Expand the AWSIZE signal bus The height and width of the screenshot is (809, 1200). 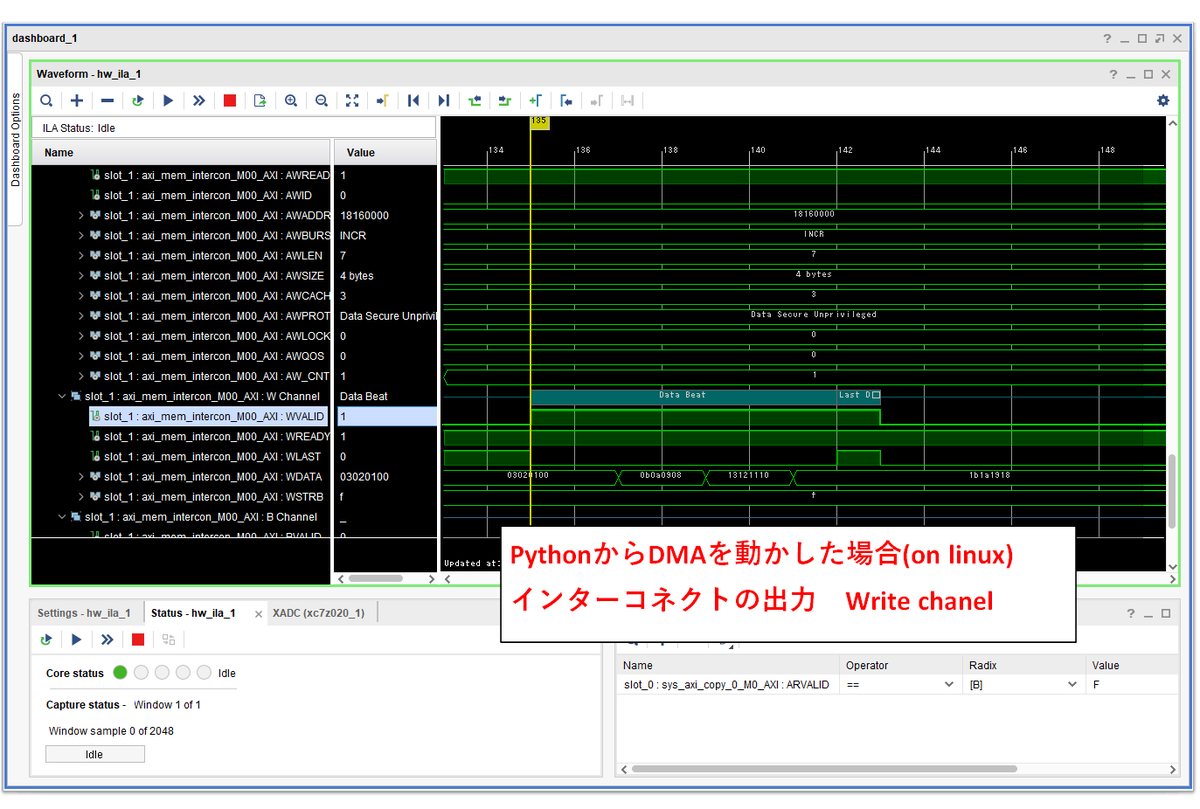[81, 276]
